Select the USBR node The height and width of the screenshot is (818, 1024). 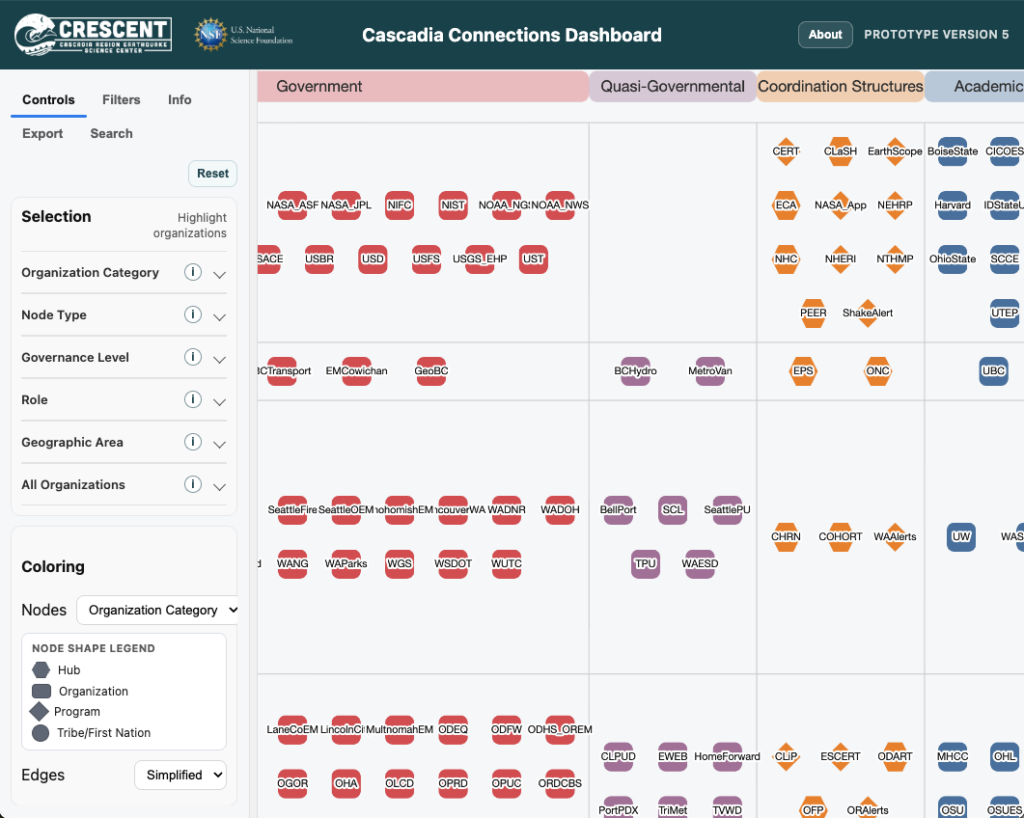[319, 259]
